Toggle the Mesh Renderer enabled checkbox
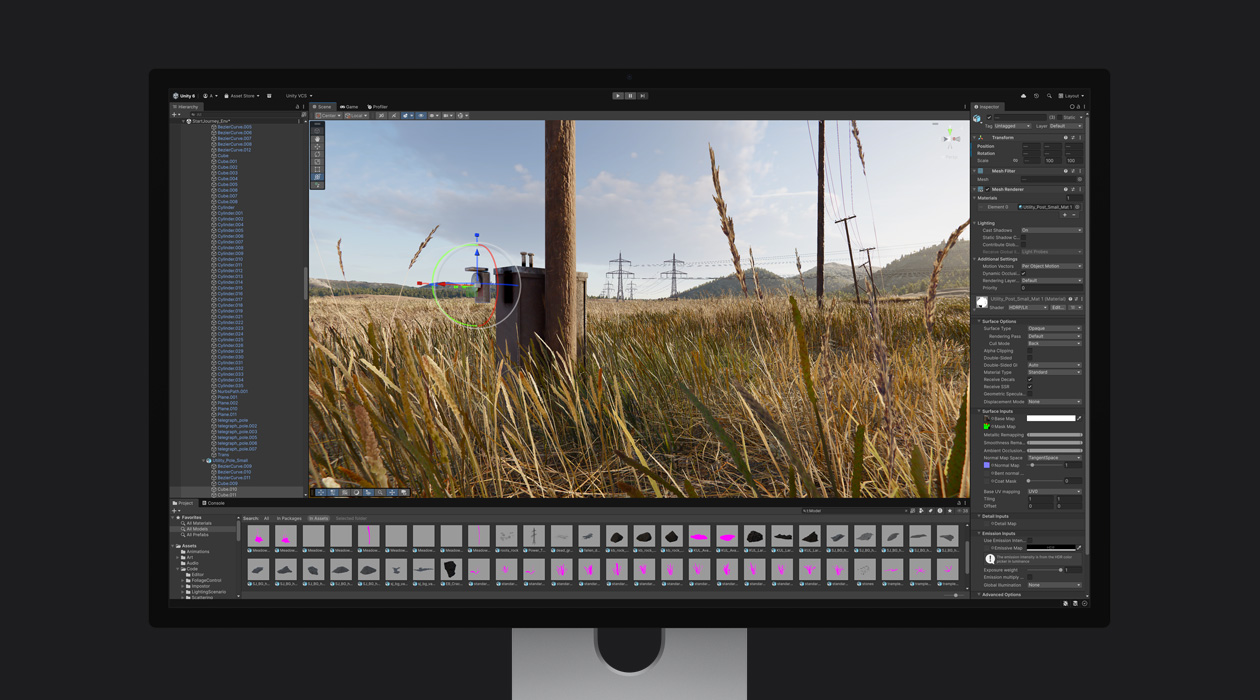This screenshot has height=700, width=1260. 988,189
